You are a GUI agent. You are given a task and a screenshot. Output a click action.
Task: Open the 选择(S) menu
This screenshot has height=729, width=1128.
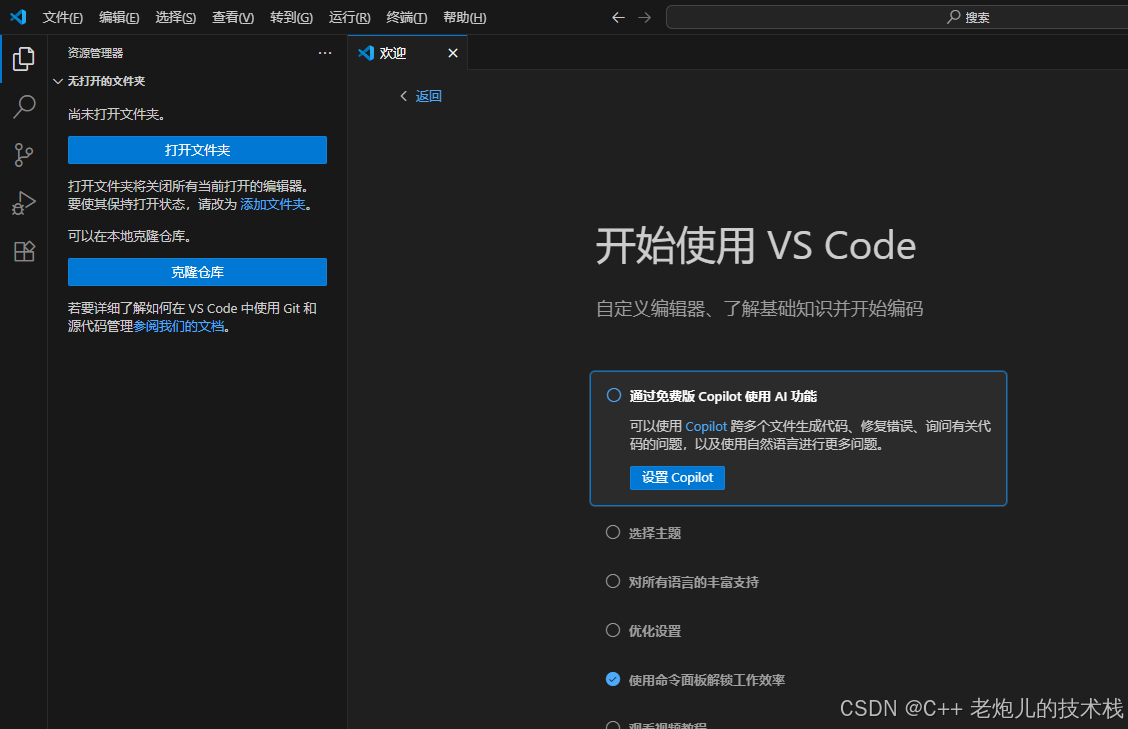pyautogui.click(x=176, y=17)
